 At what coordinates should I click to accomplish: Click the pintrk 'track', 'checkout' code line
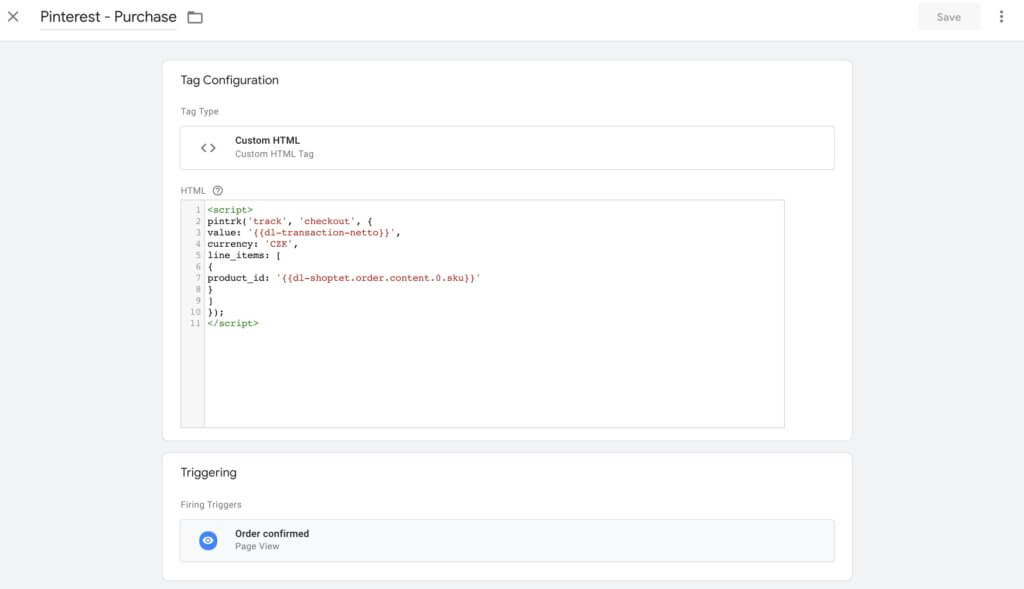(289, 221)
